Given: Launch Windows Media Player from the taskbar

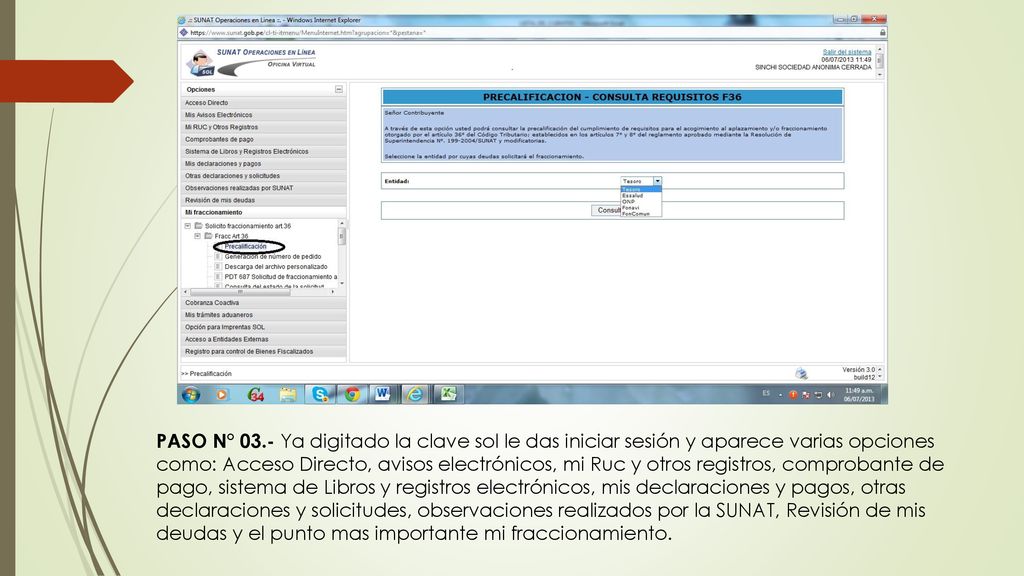Looking at the screenshot, I should coord(222,394).
